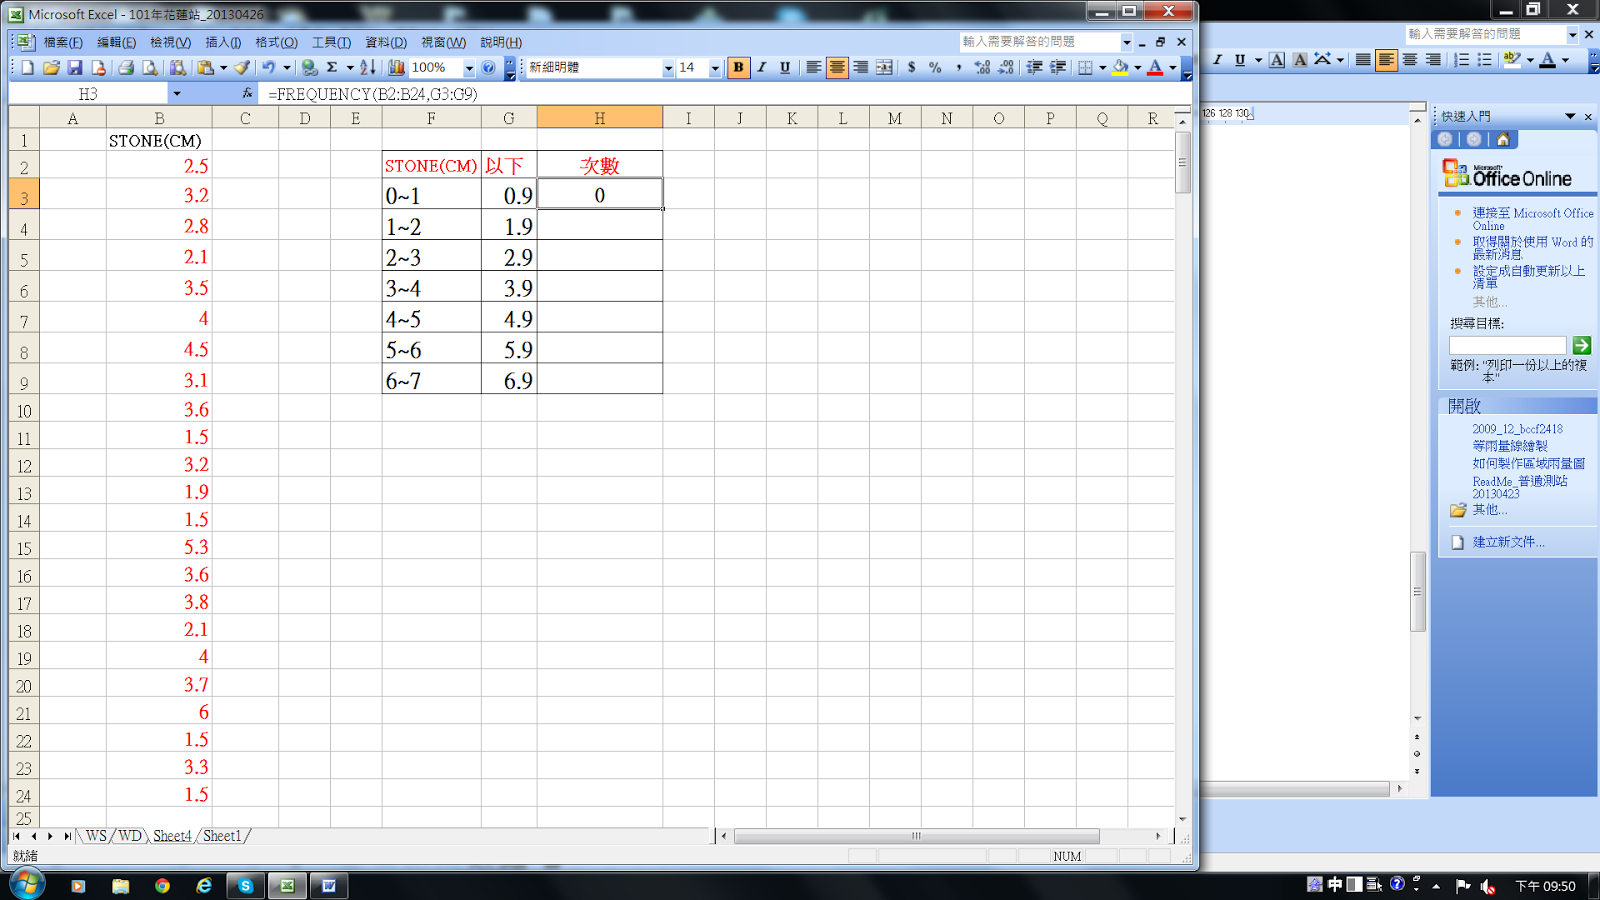Sort ascending with the A-Z icon
The width and height of the screenshot is (1600, 900).
(367, 68)
